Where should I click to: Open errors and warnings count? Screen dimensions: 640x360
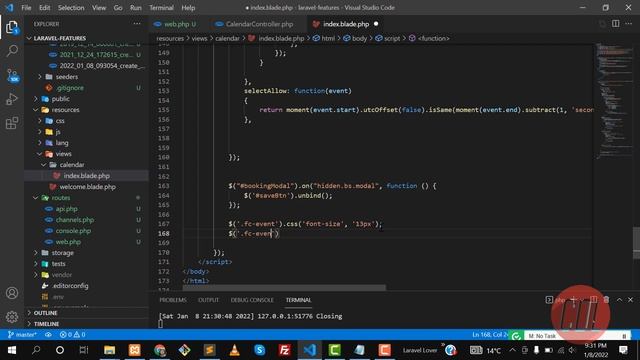pyautogui.click(x=72, y=334)
